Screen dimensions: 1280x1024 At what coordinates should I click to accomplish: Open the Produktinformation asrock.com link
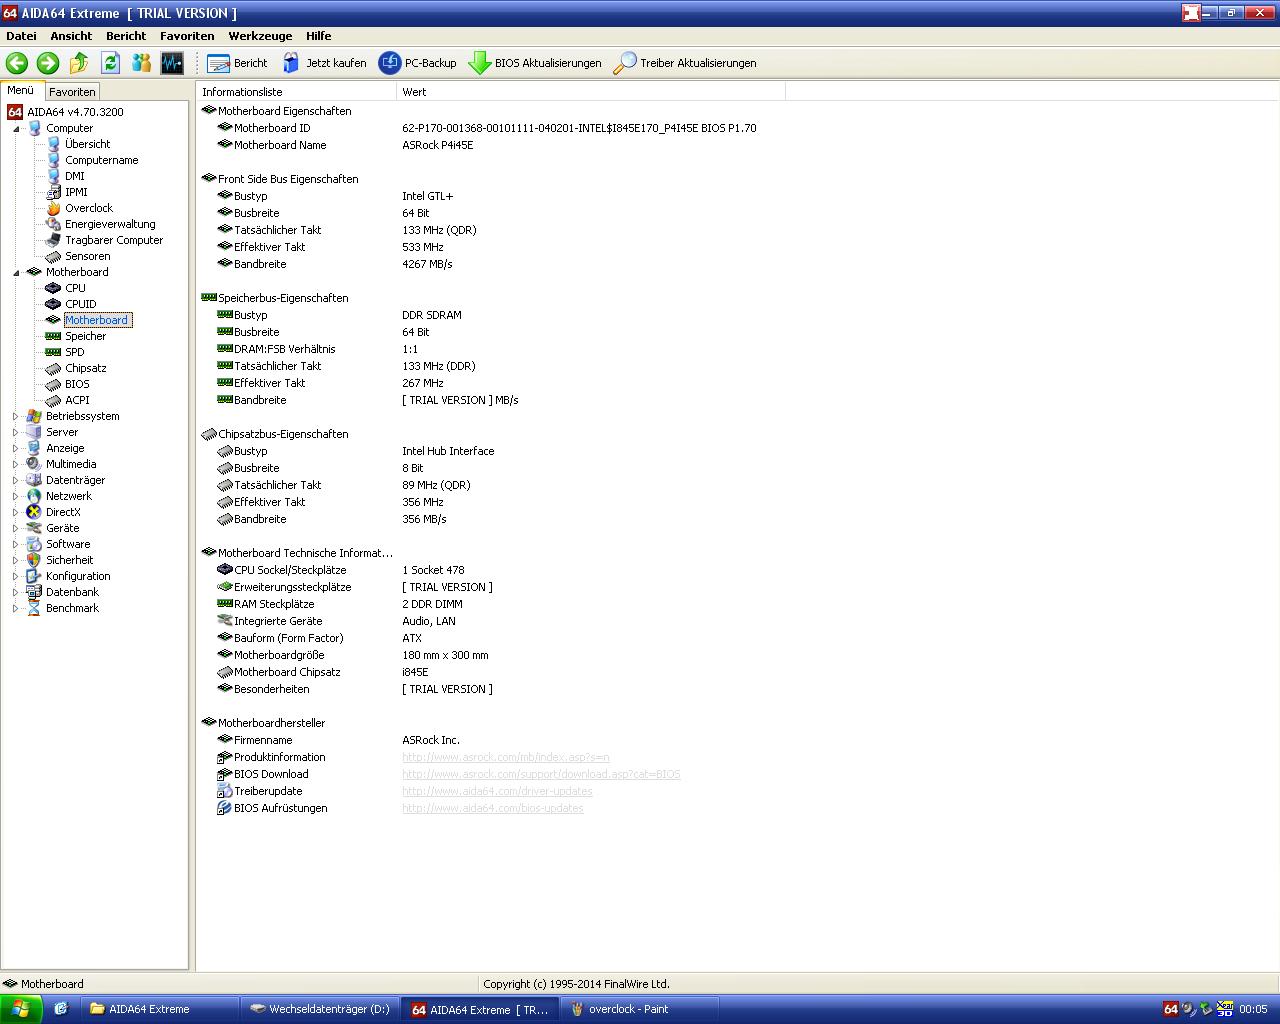[x=506, y=757]
